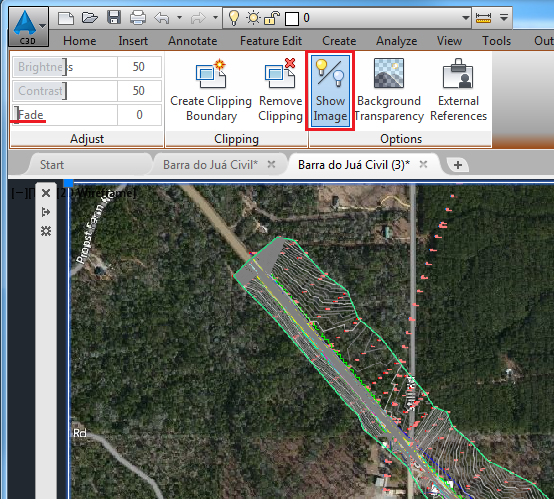Click the viewport [-] control label
The width and height of the screenshot is (554, 499).
click(17, 193)
